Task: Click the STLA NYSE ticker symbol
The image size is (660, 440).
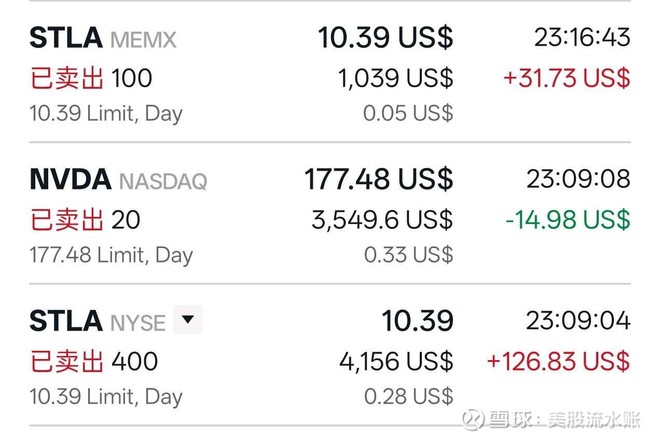Action: (x=66, y=321)
